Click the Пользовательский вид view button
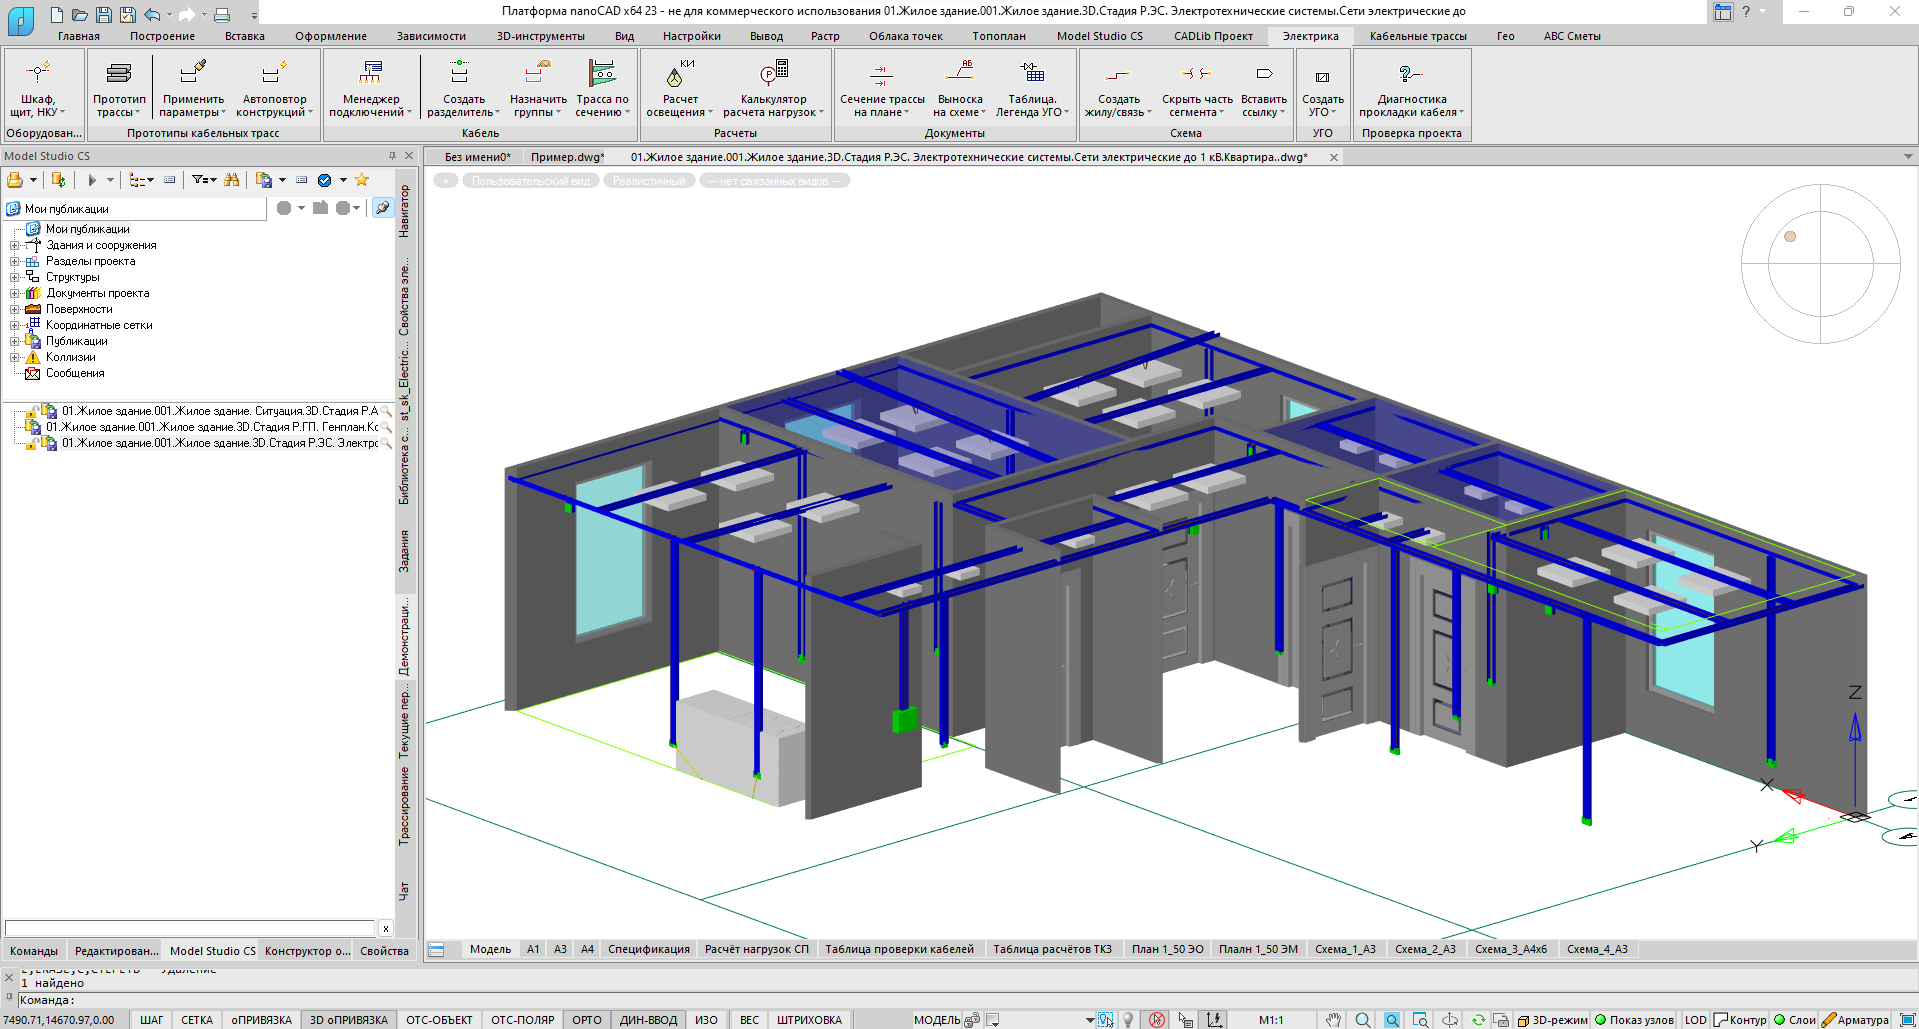1919x1029 pixels. tap(530, 181)
